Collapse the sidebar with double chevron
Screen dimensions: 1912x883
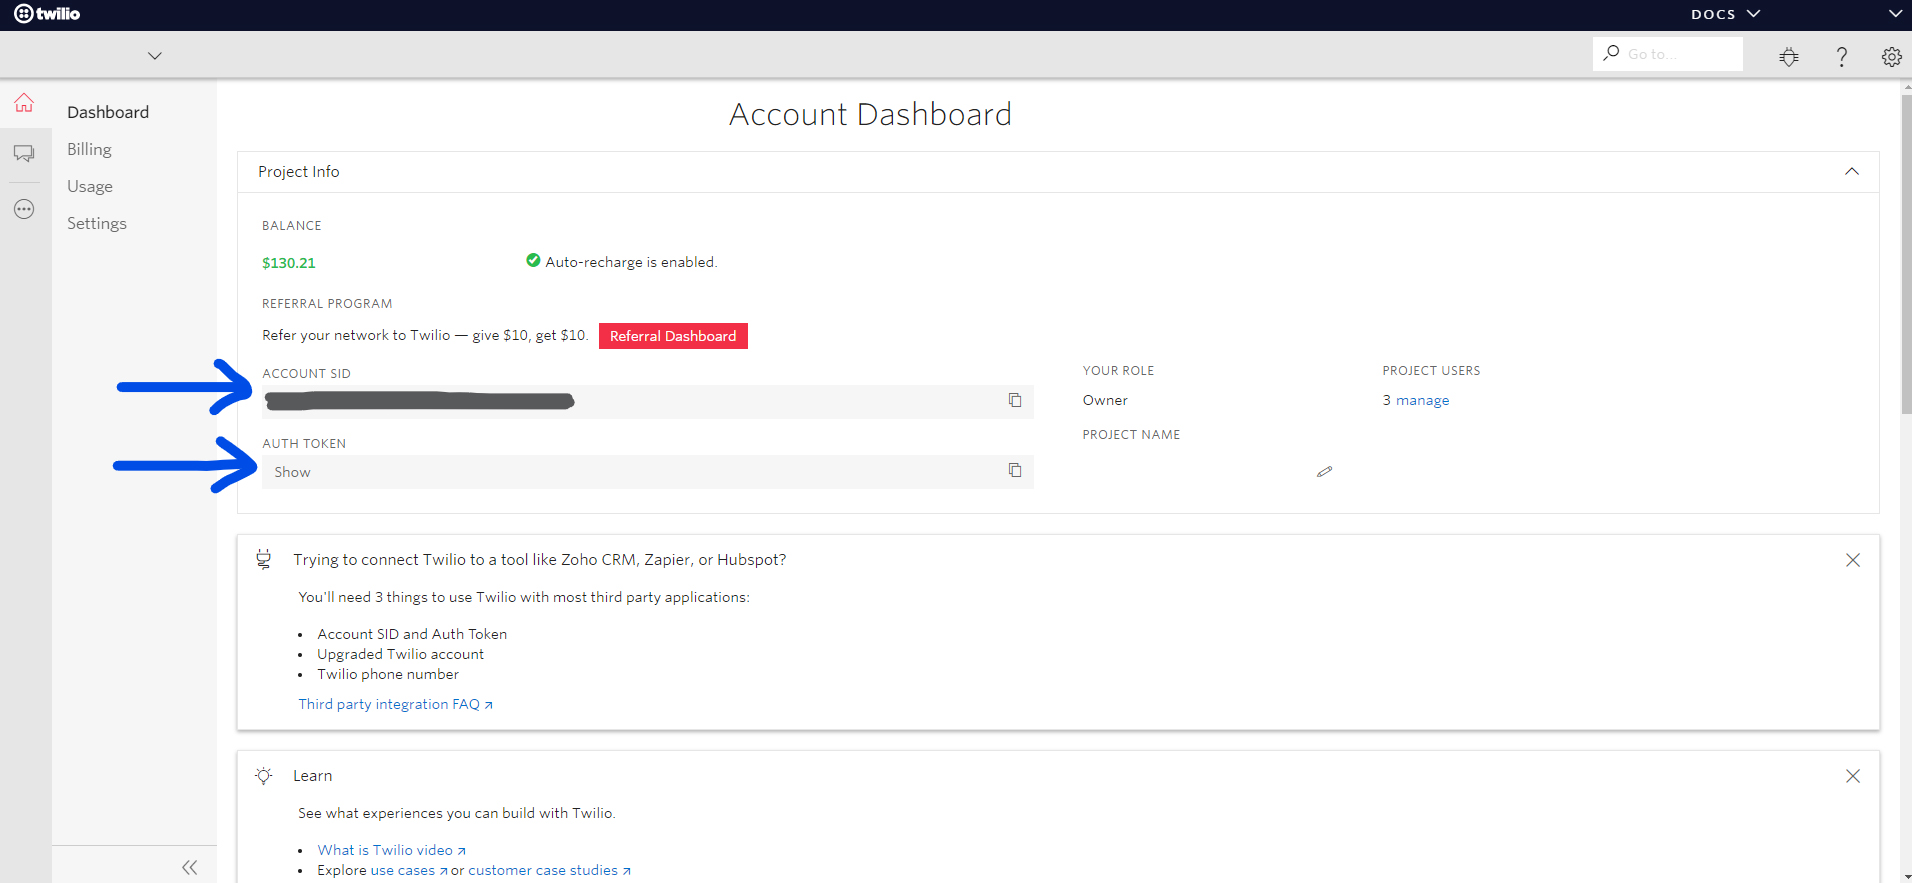(189, 867)
